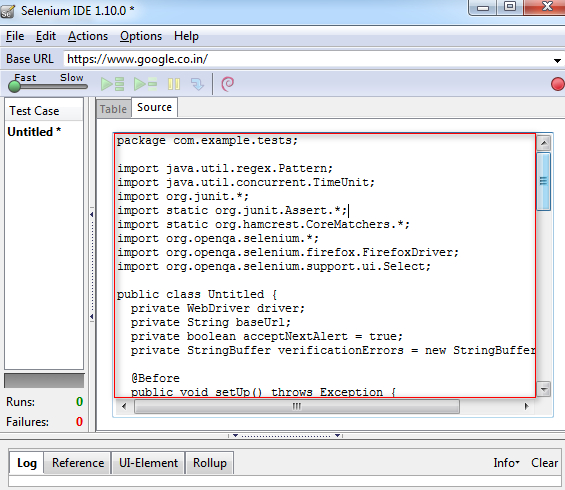
Task: Adjust the Fast/Slow speed slider knob
Action: pos(14,86)
